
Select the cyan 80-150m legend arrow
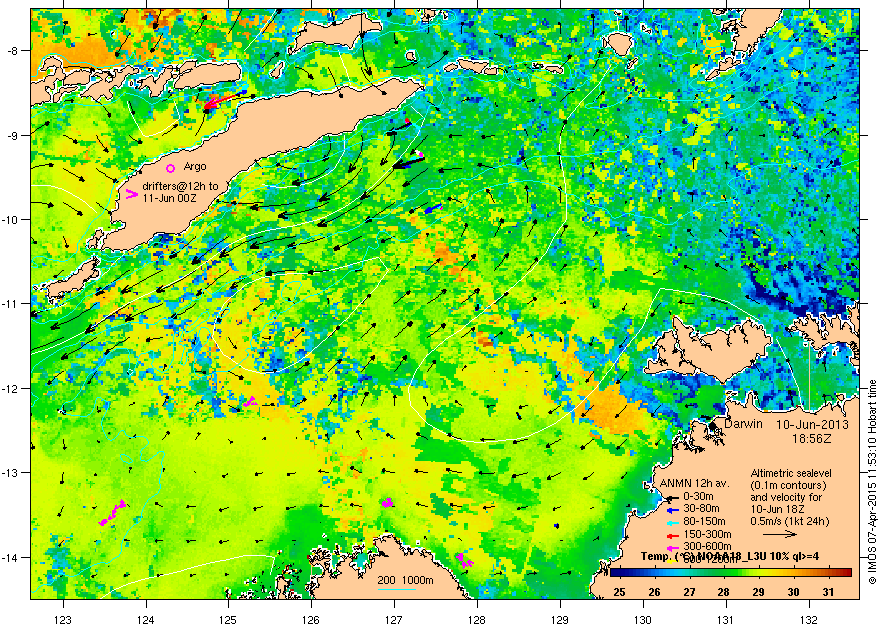pos(673,522)
